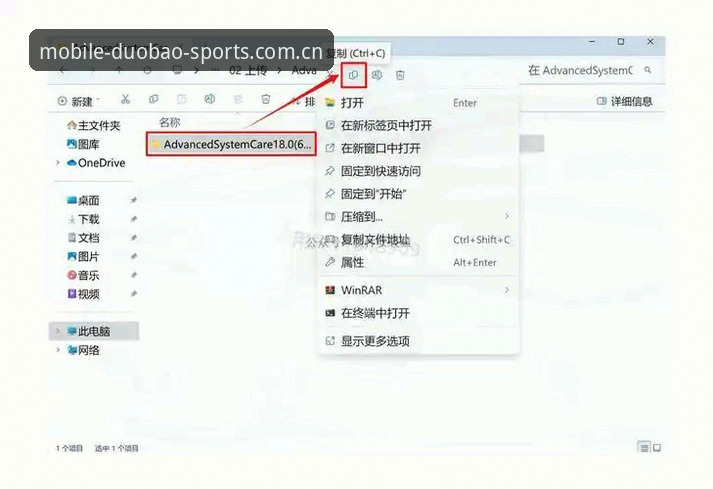Click the pin icon beside 桌面

(x=133, y=200)
